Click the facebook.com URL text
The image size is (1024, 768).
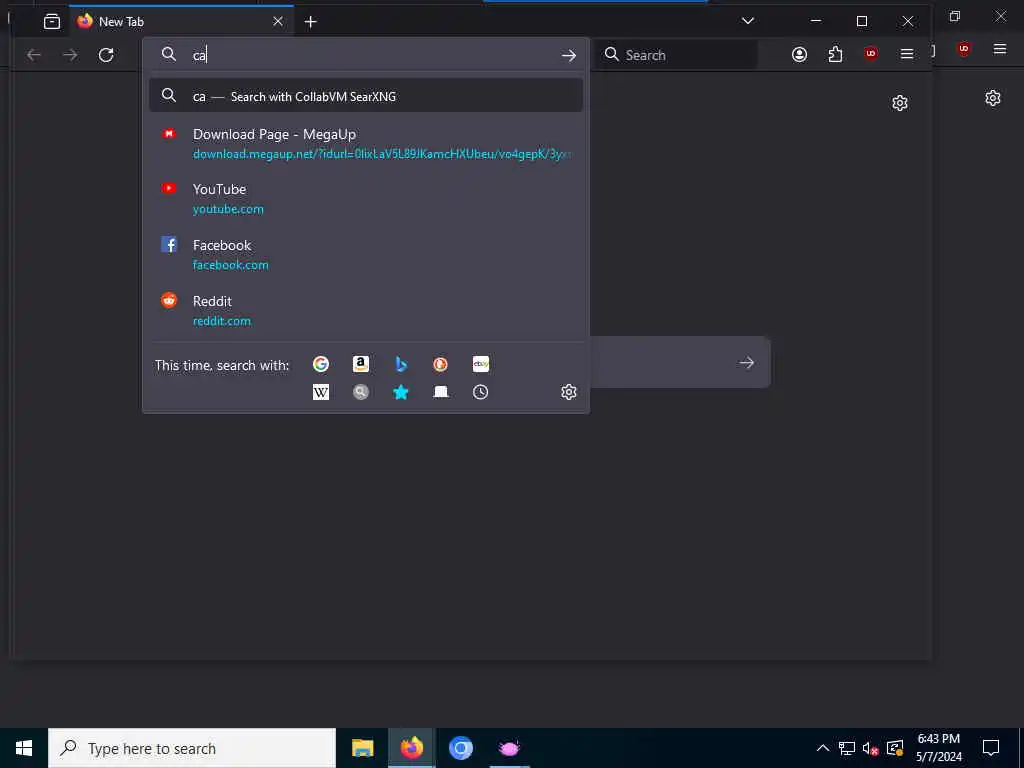coord(231,265)
